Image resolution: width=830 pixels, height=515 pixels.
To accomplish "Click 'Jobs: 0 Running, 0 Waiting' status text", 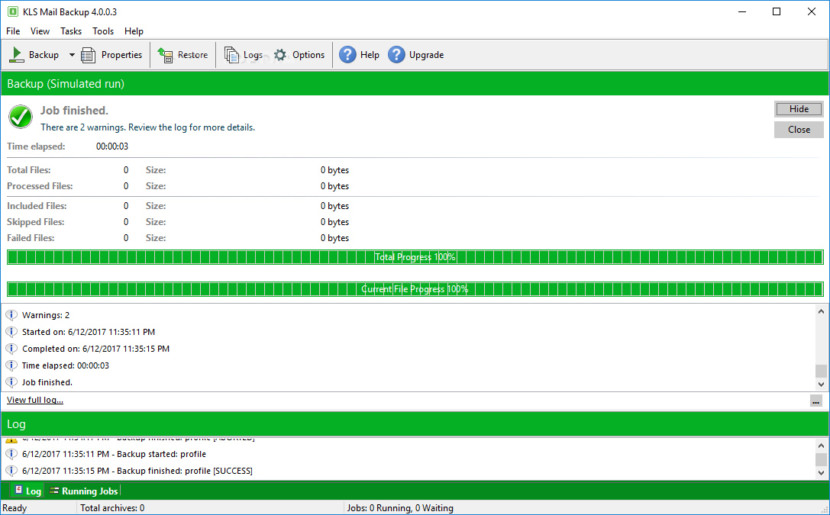I will (400, 508).
